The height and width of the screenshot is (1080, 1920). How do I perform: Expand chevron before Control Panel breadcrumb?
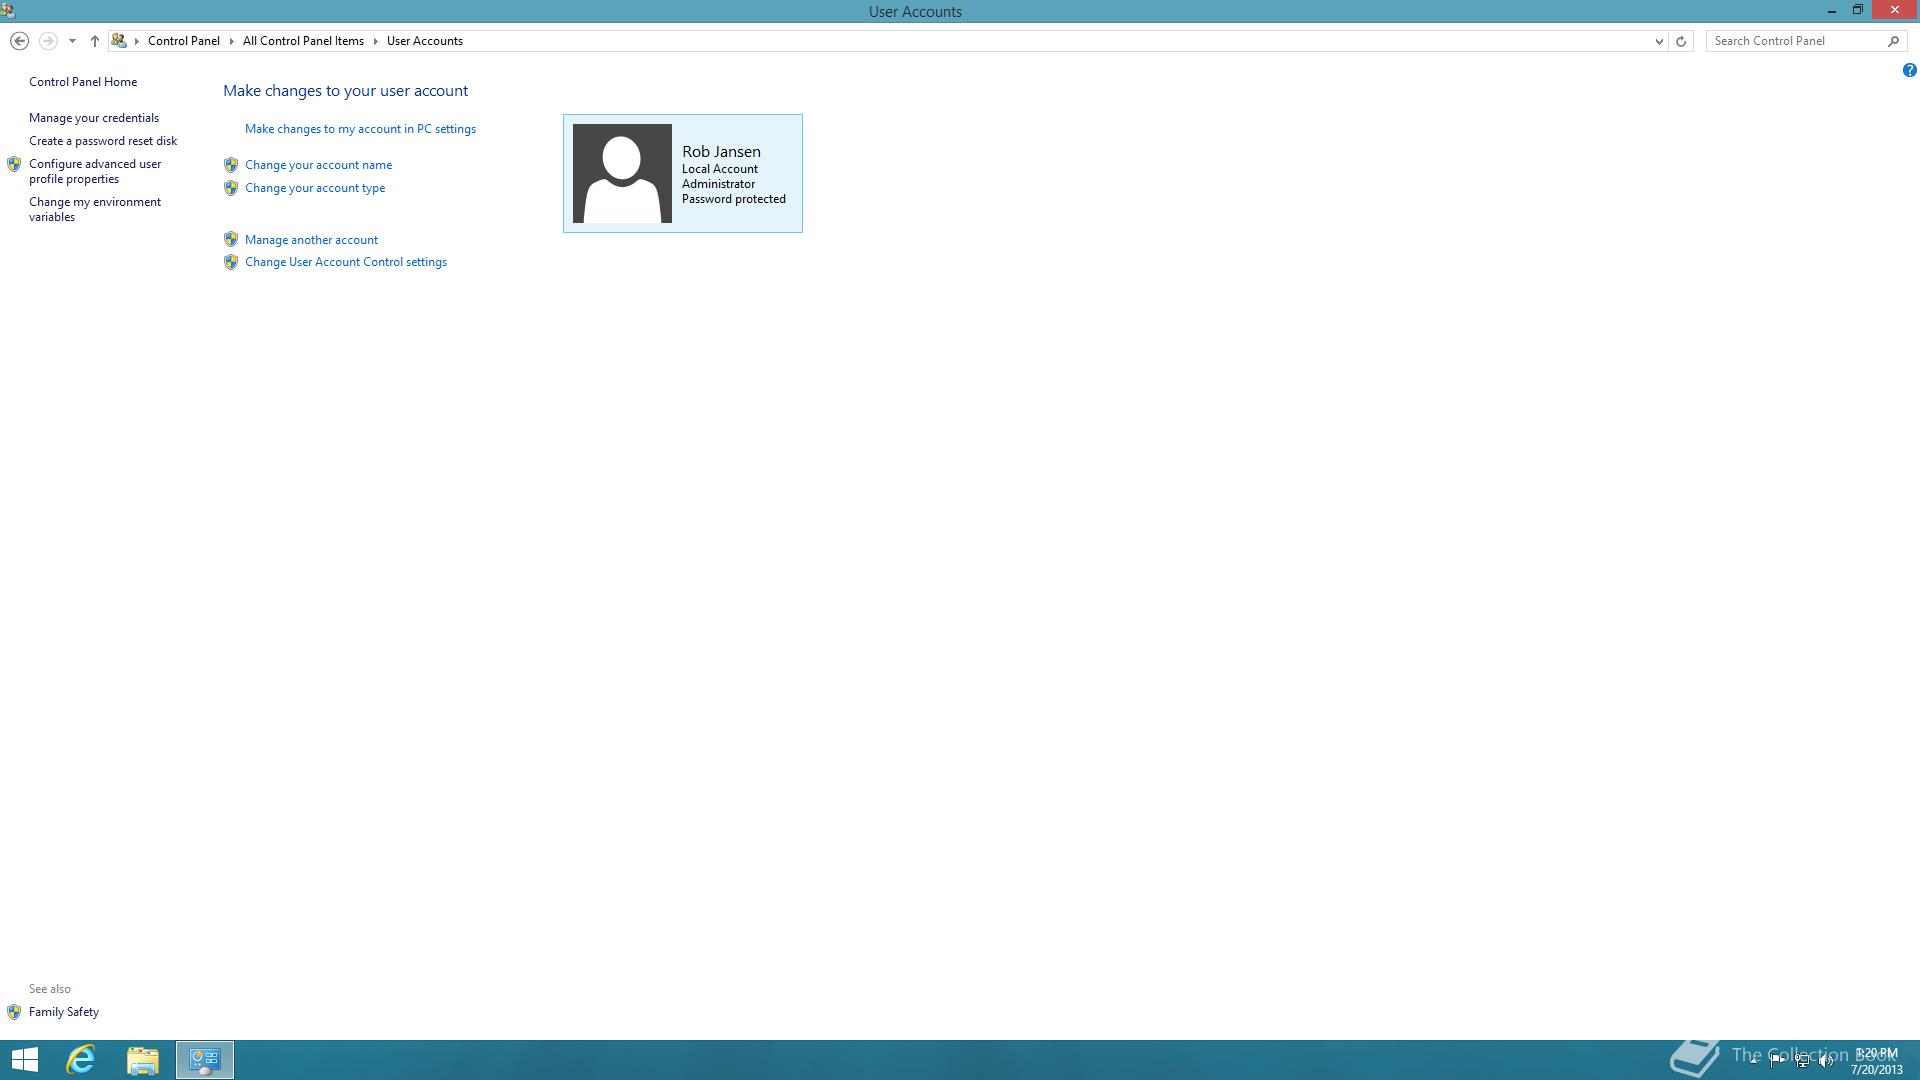click(x=137, y=41)
